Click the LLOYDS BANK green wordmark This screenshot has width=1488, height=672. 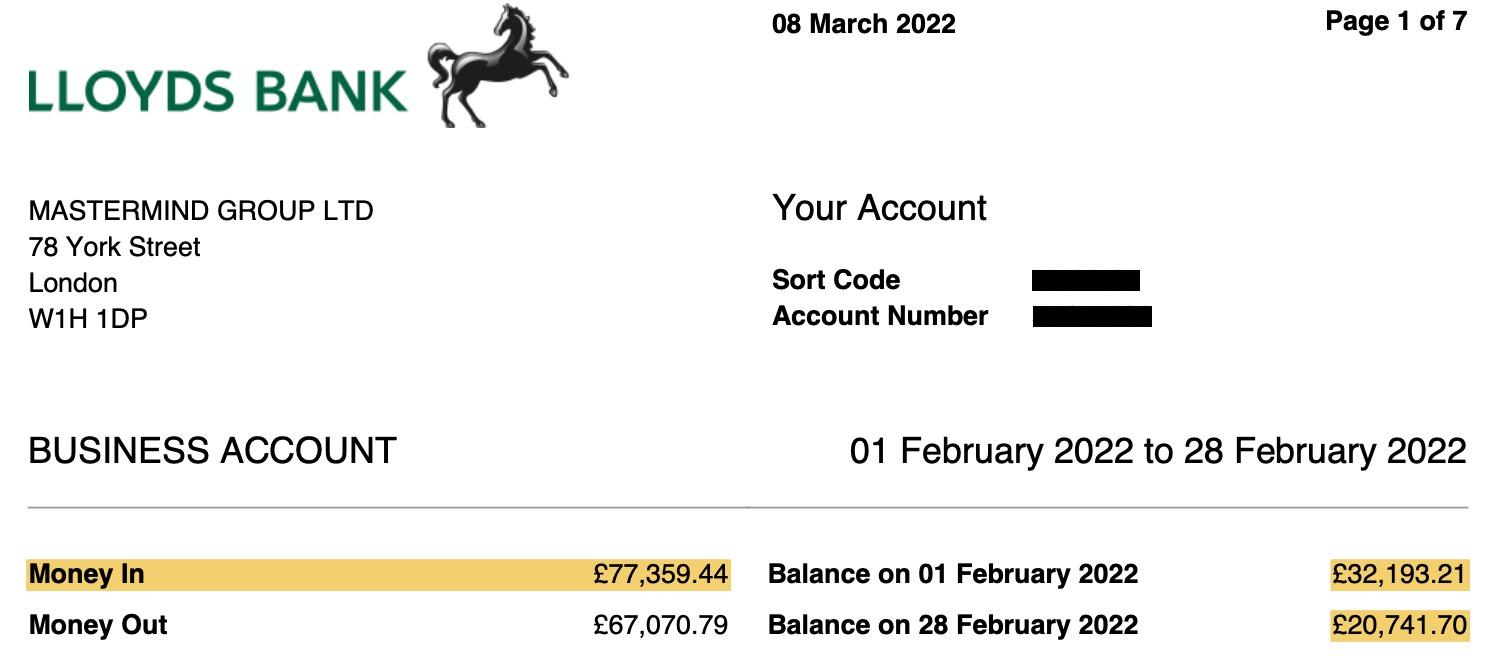click(x=217, y=91)
